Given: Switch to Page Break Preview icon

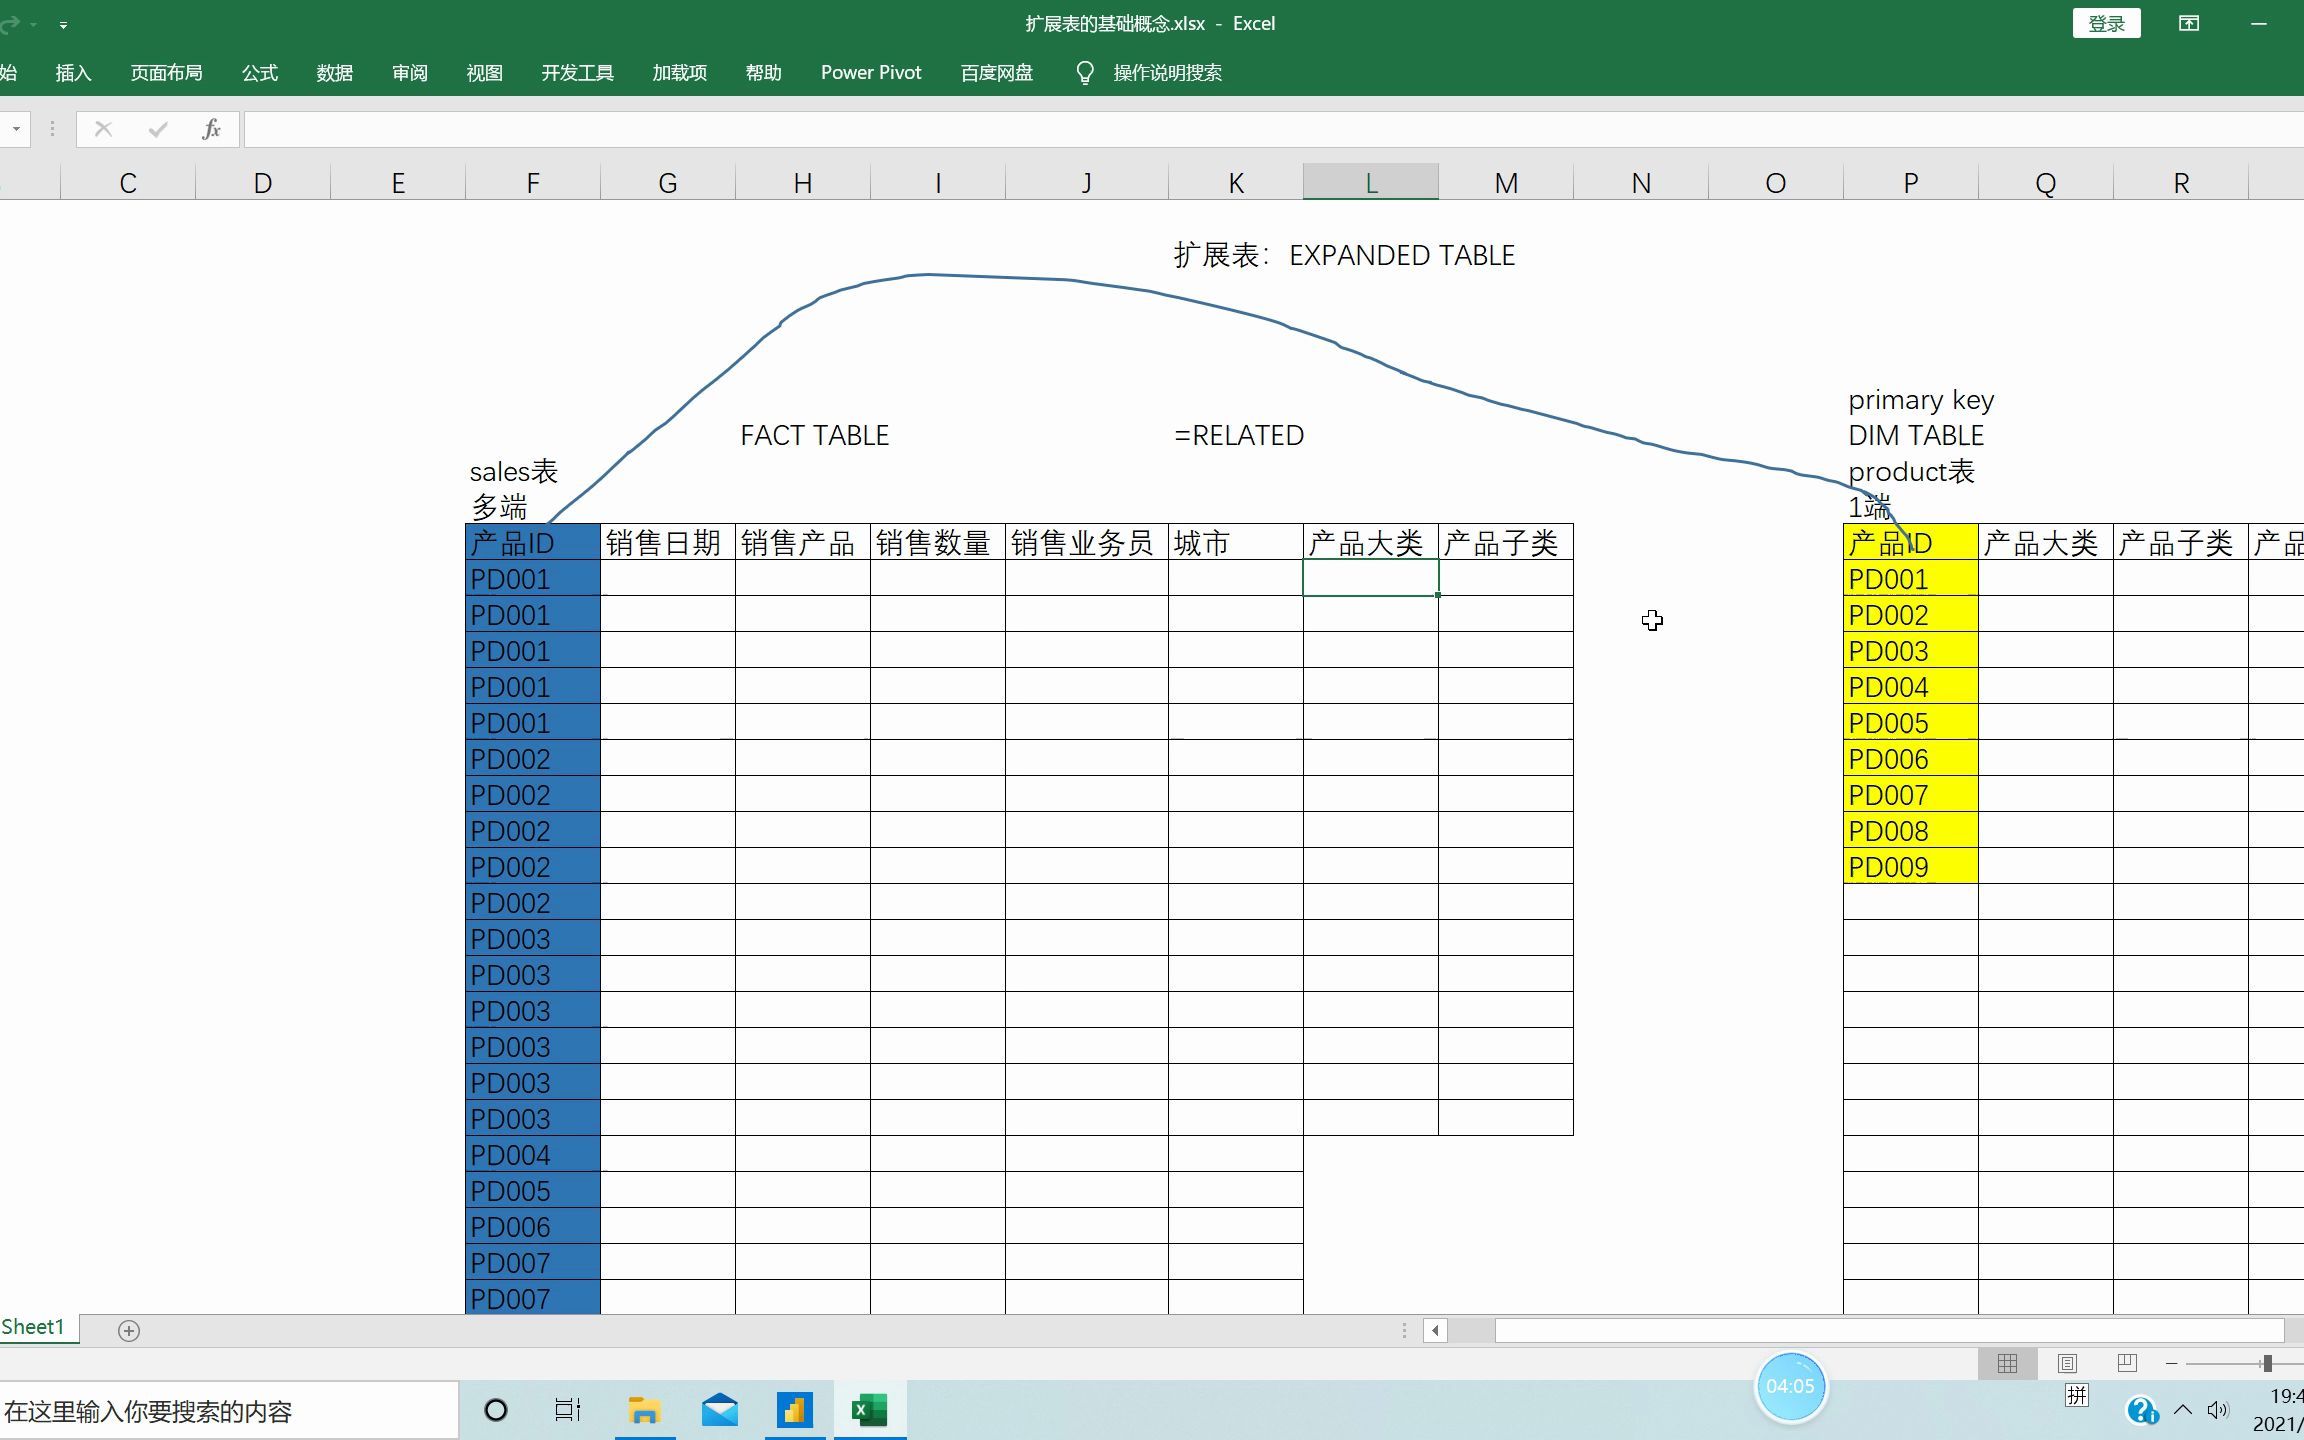Looking at the screenshot, I should (x=2127, y=1363).
